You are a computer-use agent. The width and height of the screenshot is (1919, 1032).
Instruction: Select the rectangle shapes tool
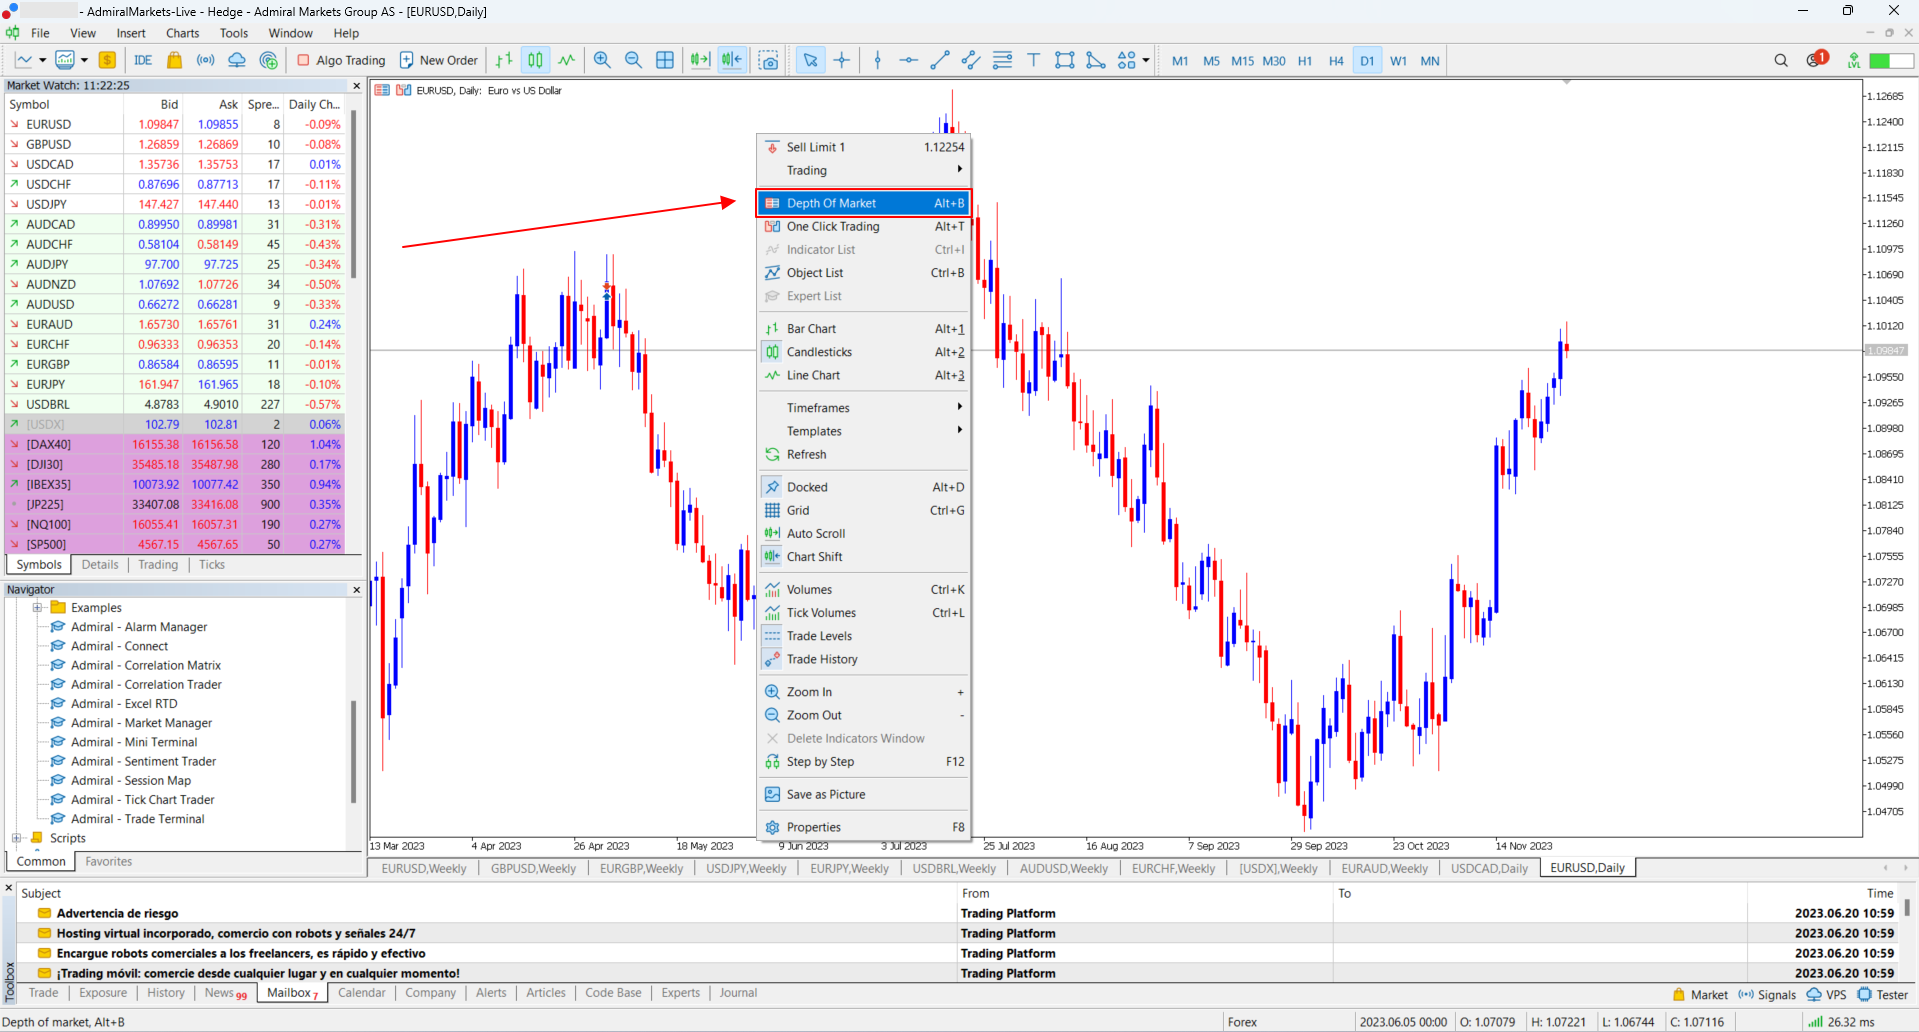1065,60
